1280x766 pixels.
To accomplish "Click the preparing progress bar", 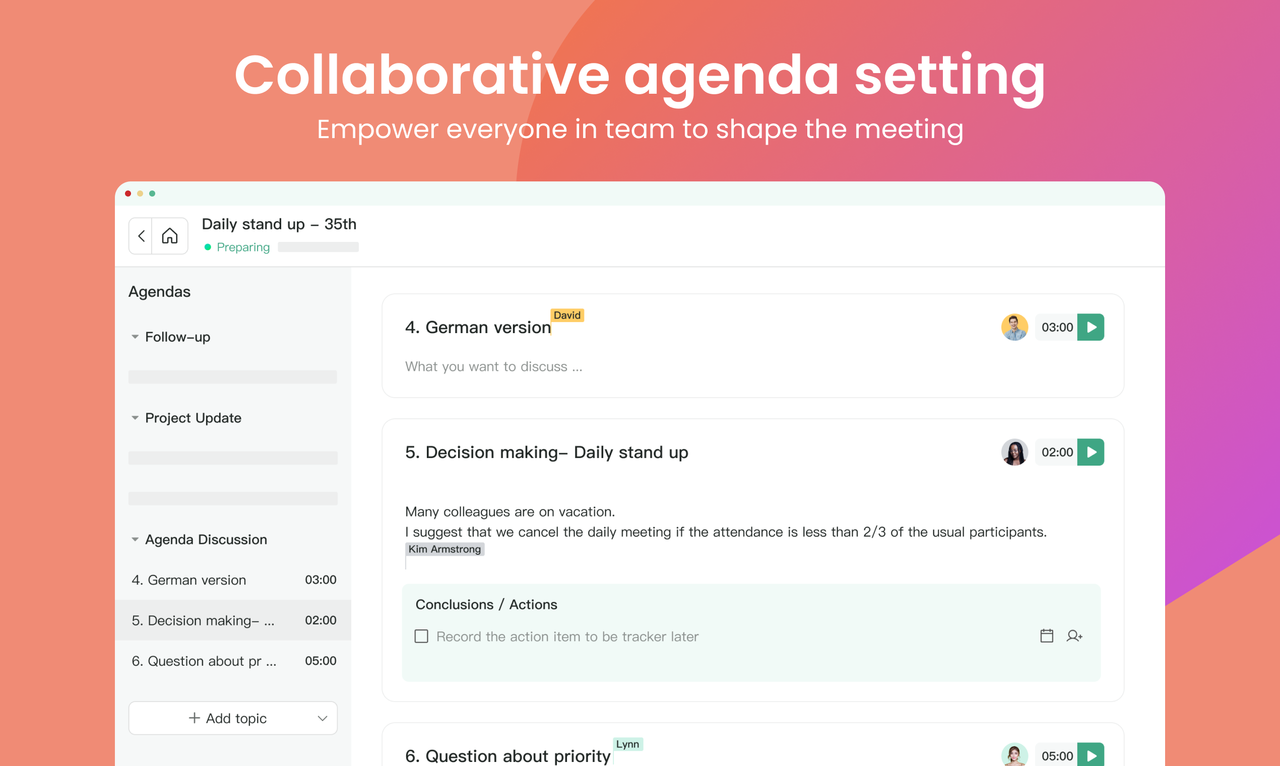I will (318, 247).
